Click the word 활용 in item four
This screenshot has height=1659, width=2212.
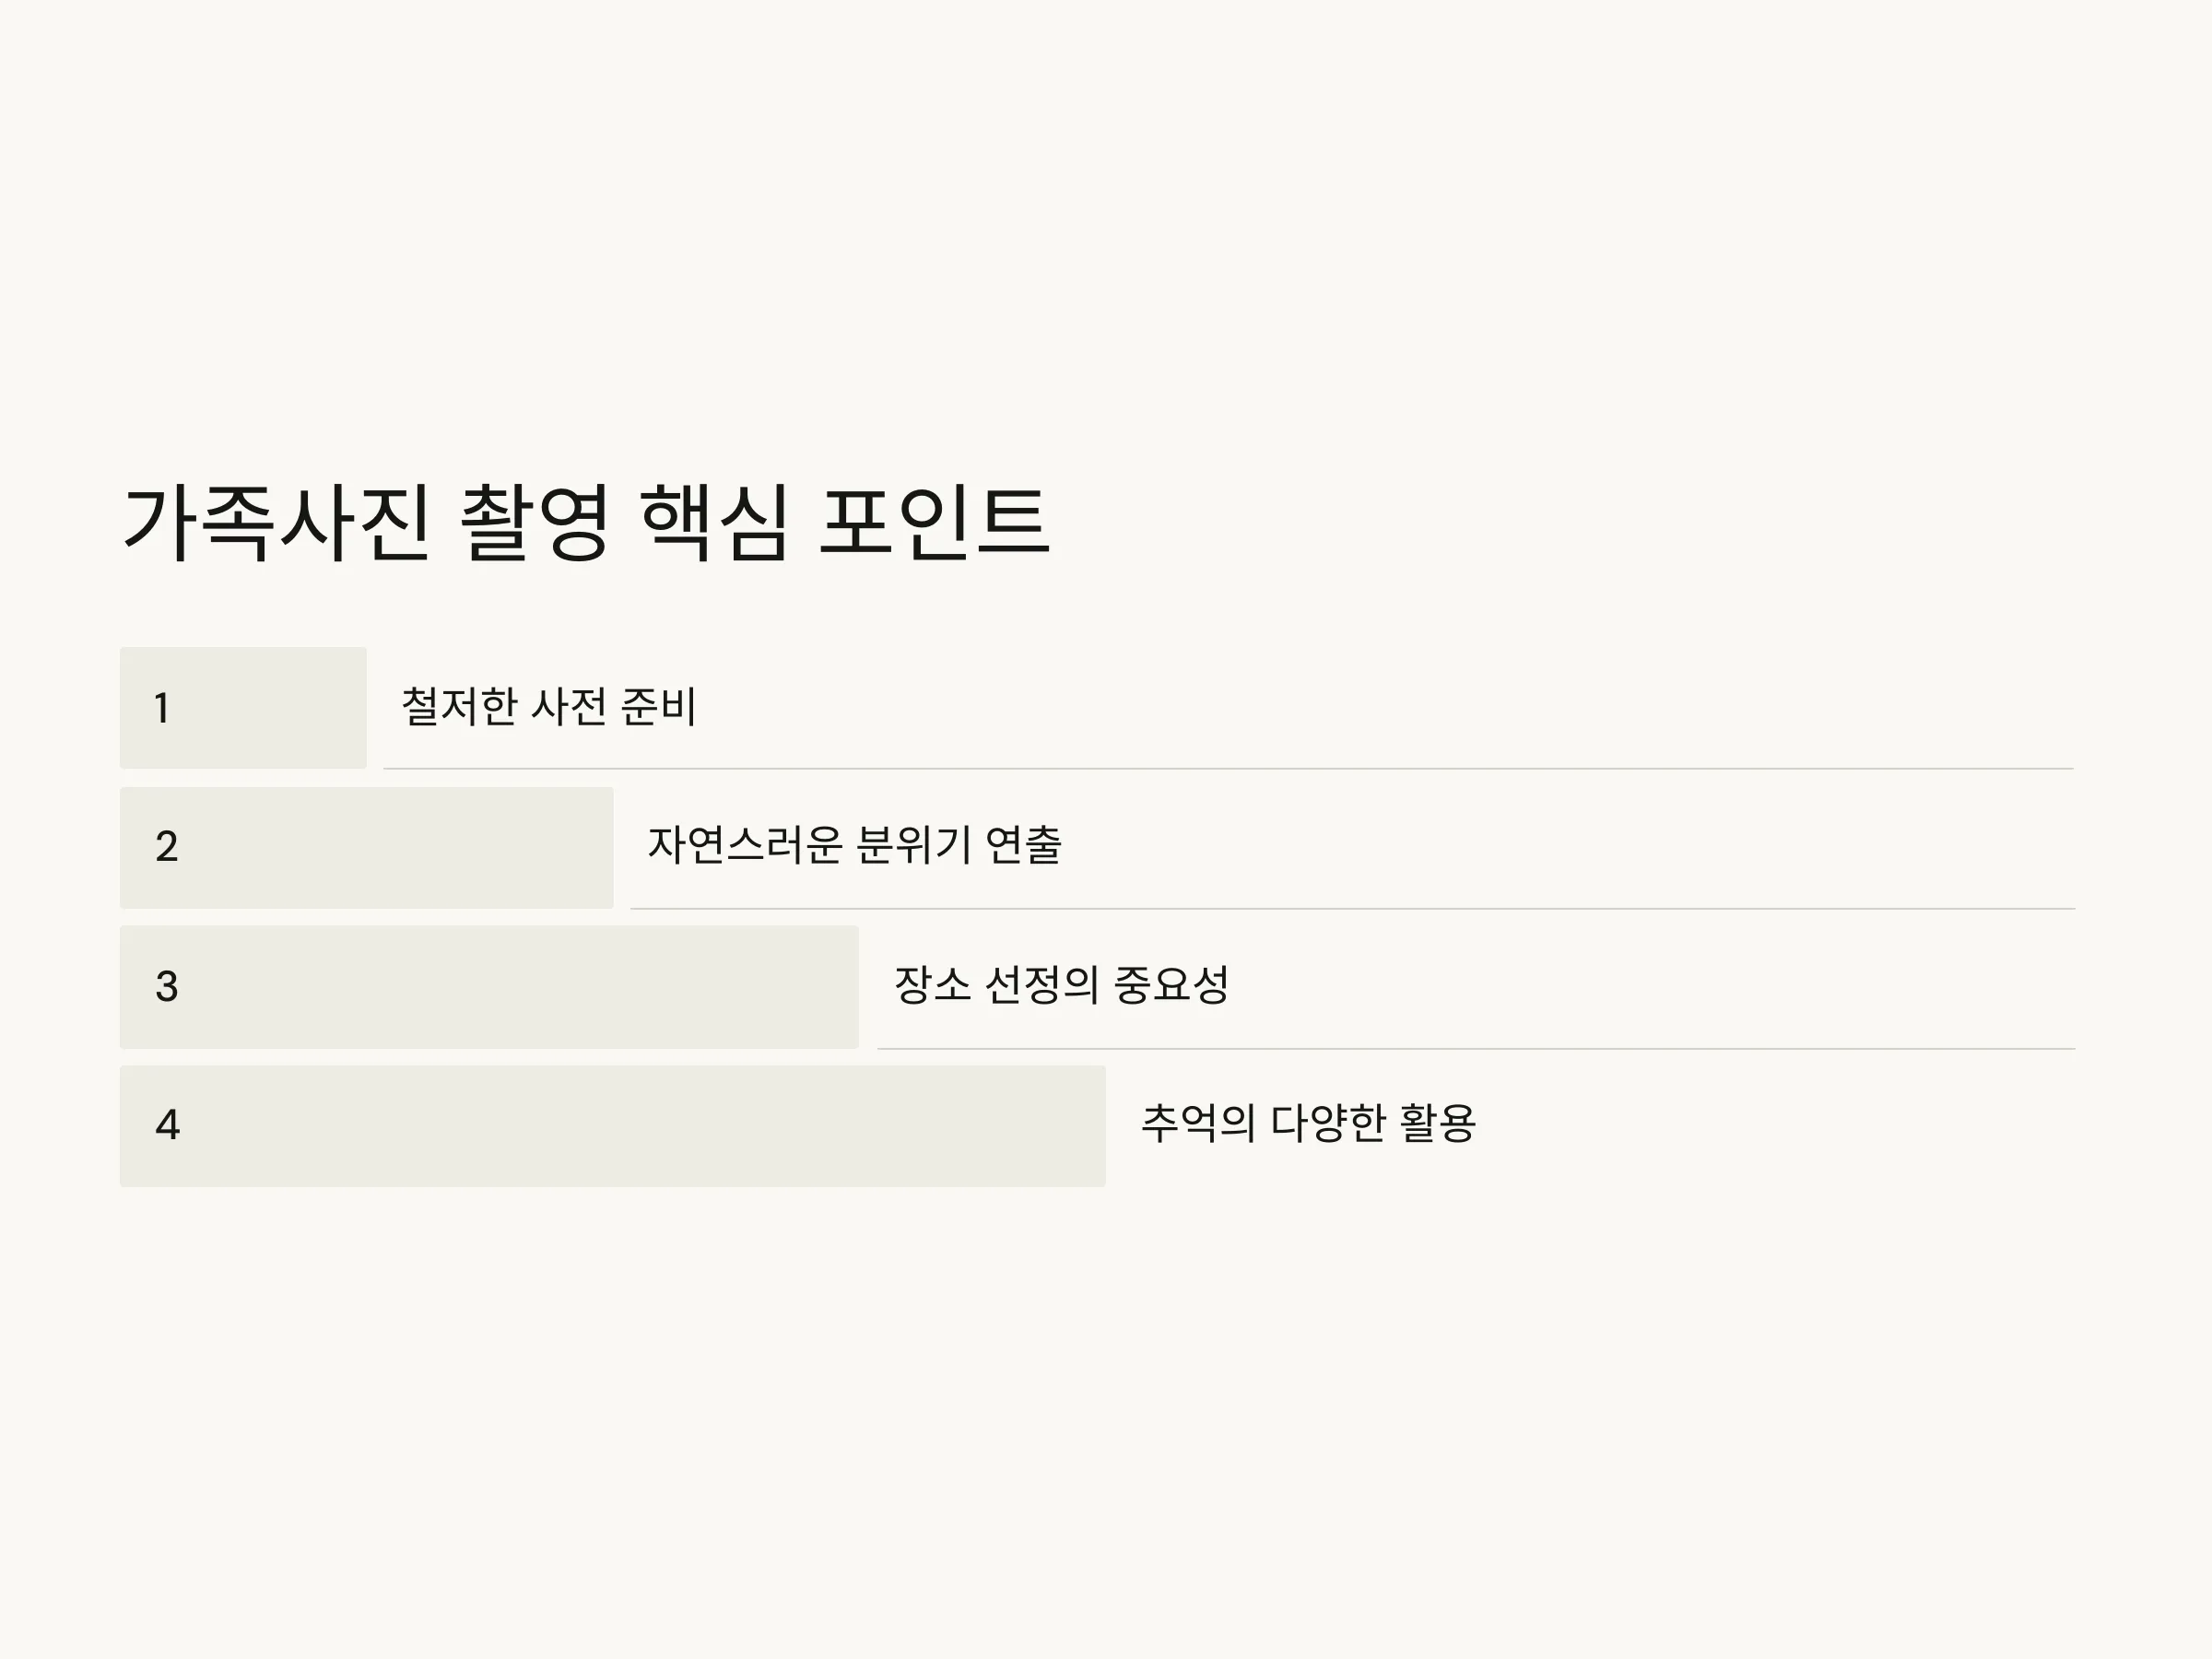point(1437,1123)
